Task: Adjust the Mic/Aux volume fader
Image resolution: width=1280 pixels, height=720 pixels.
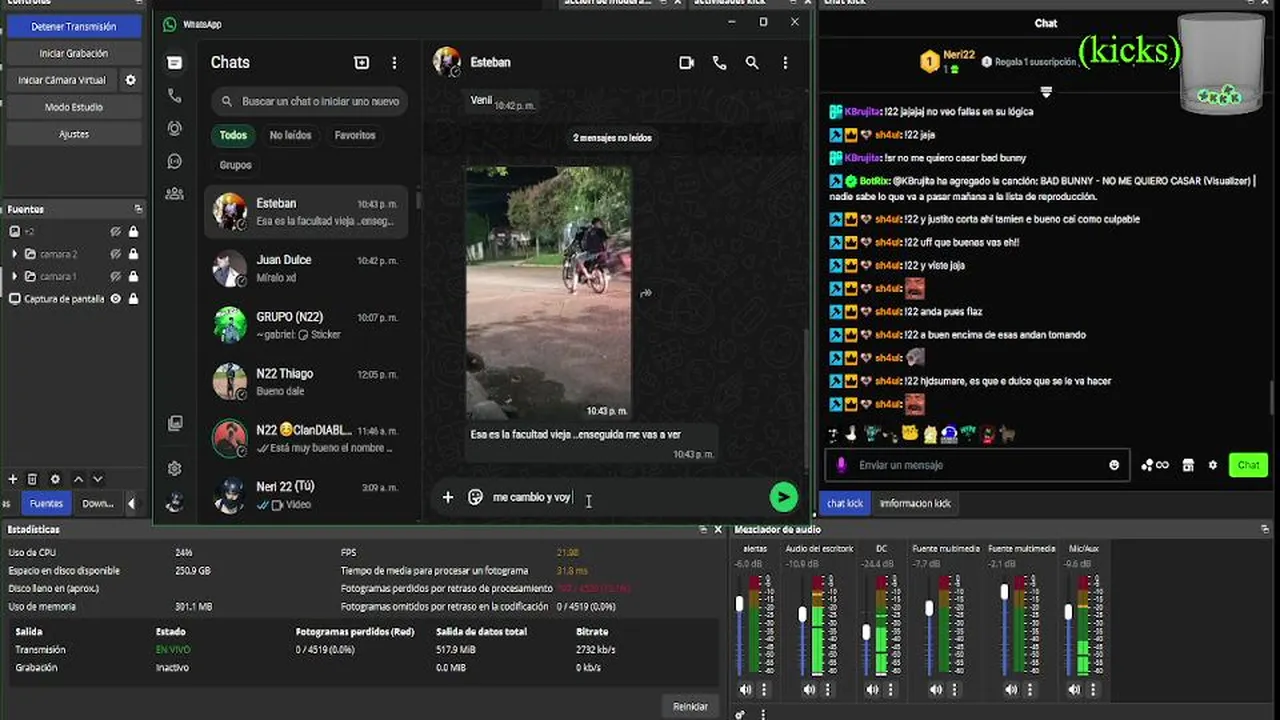Action: 1068,611
